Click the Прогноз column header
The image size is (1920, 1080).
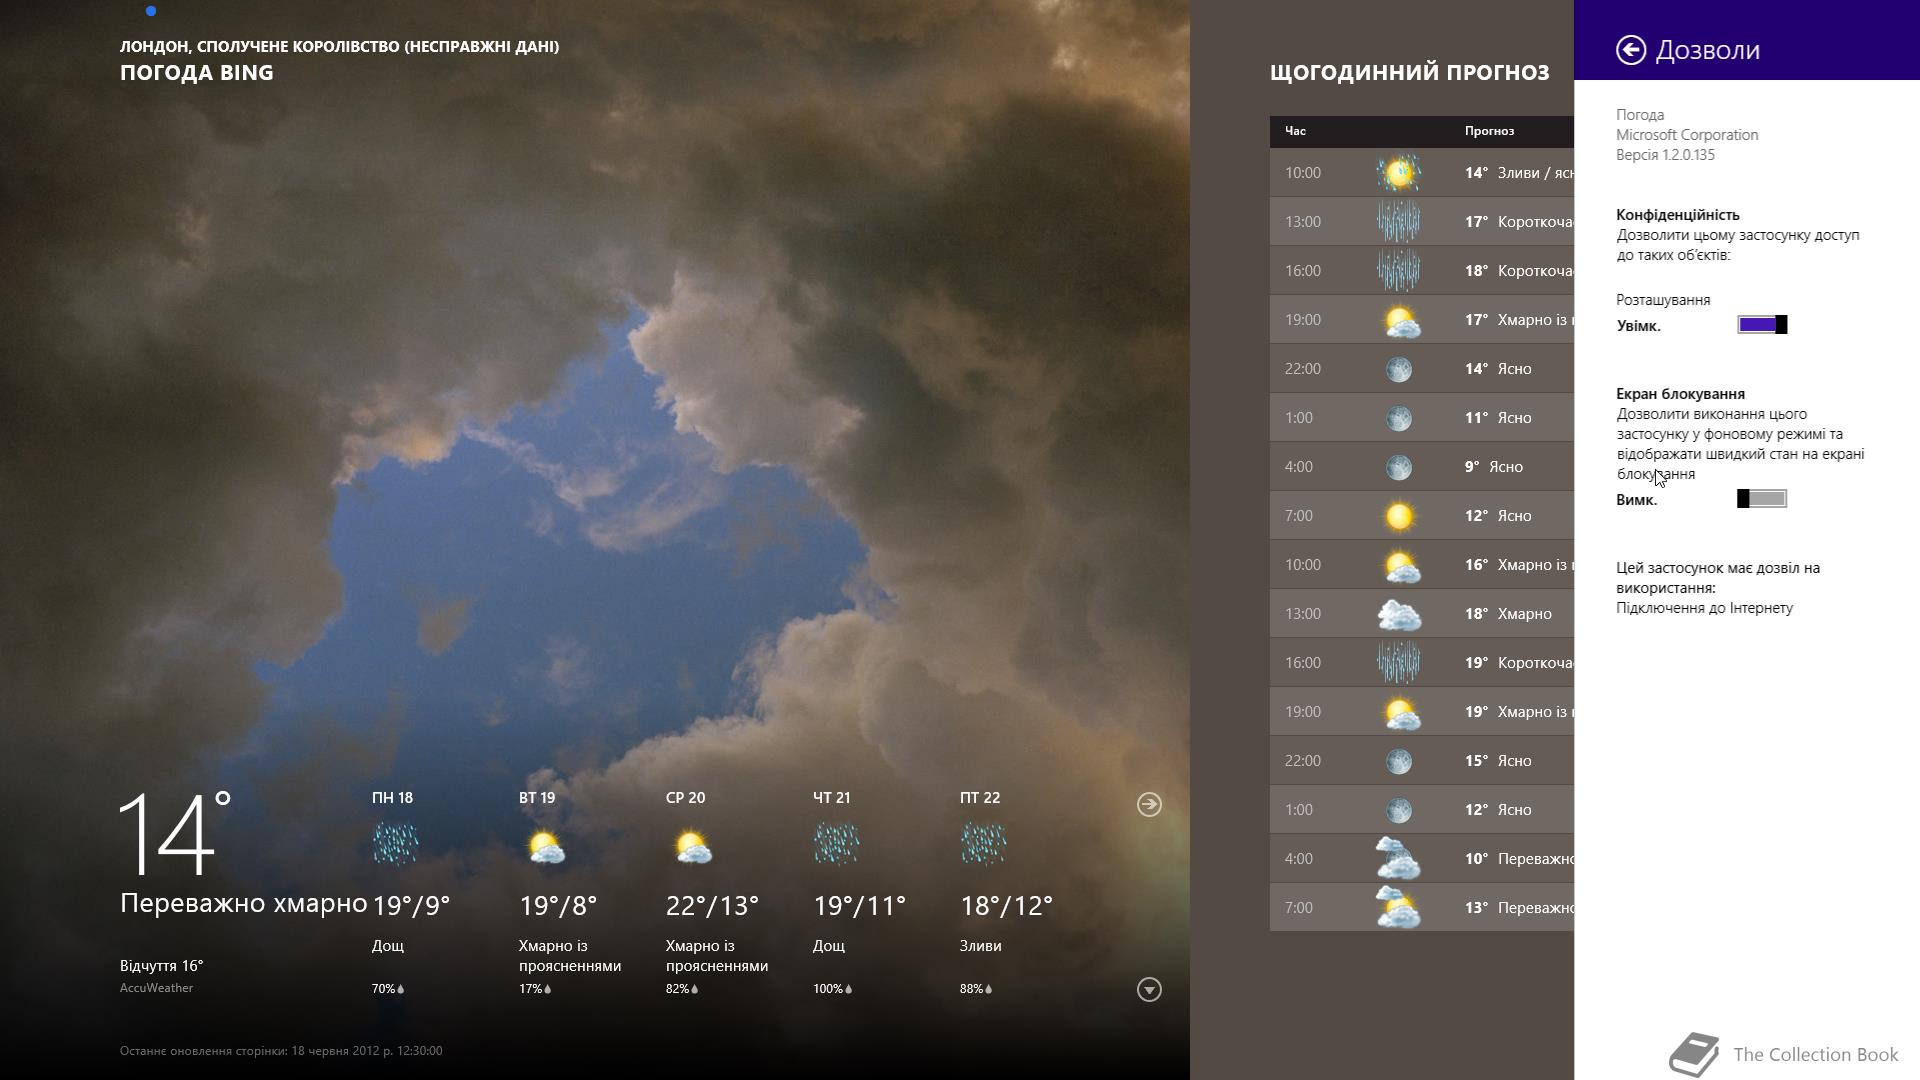pyautogui.click(x=1489, y=131)
